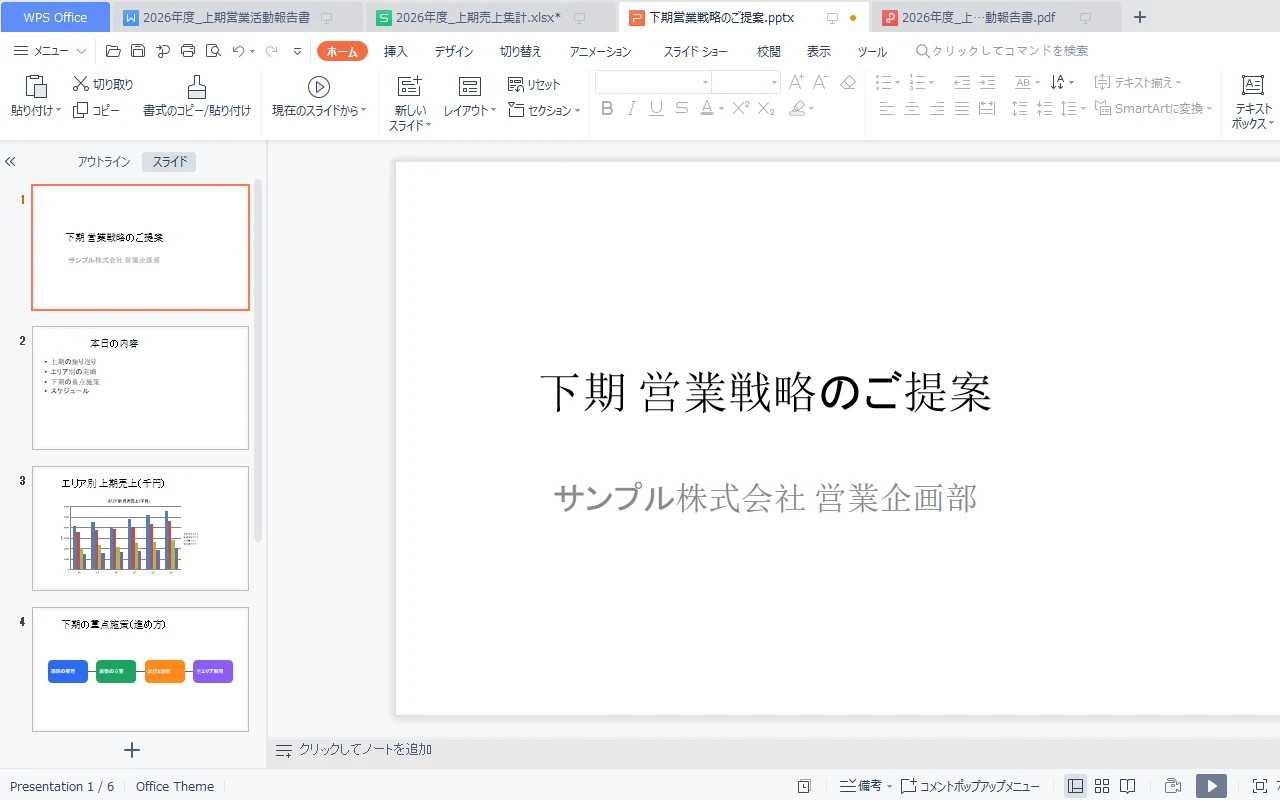Save the presentation via the save icon
The width and height of the screenshot is (1280, 800).
(138, 51)
